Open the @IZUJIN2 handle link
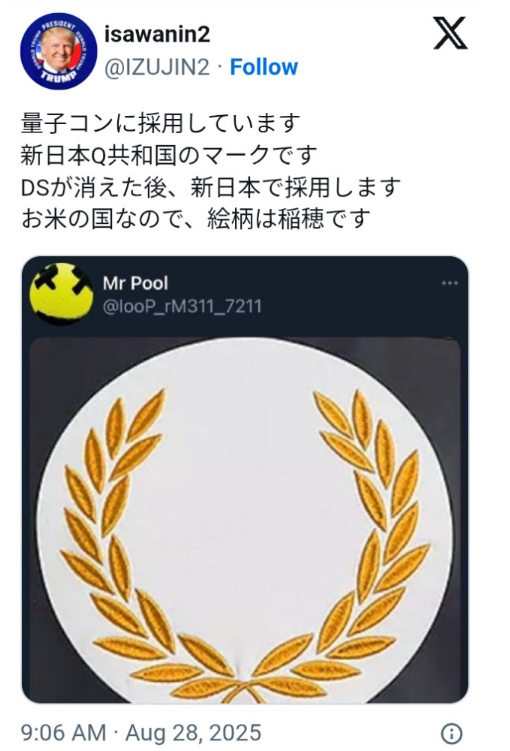 [157, 68]
